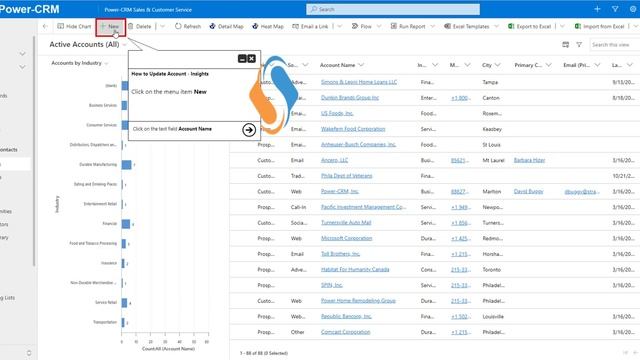Open the Active Accounts (All) view selector
640x360 pixels.
click(x=87, y=44)
